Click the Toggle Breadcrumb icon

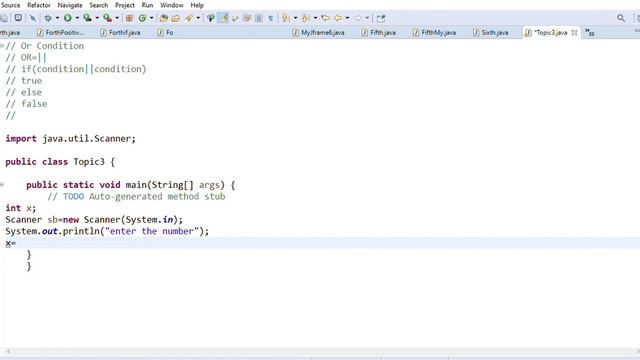(x=211, y=18)
